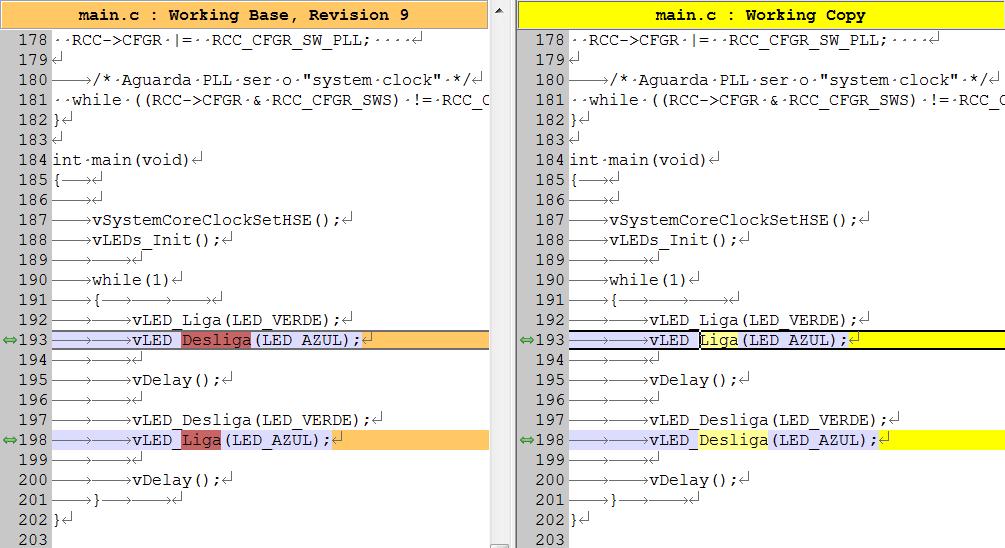
Task: Click change marker icon at line 193 left pane
Action: coord(9,340)
